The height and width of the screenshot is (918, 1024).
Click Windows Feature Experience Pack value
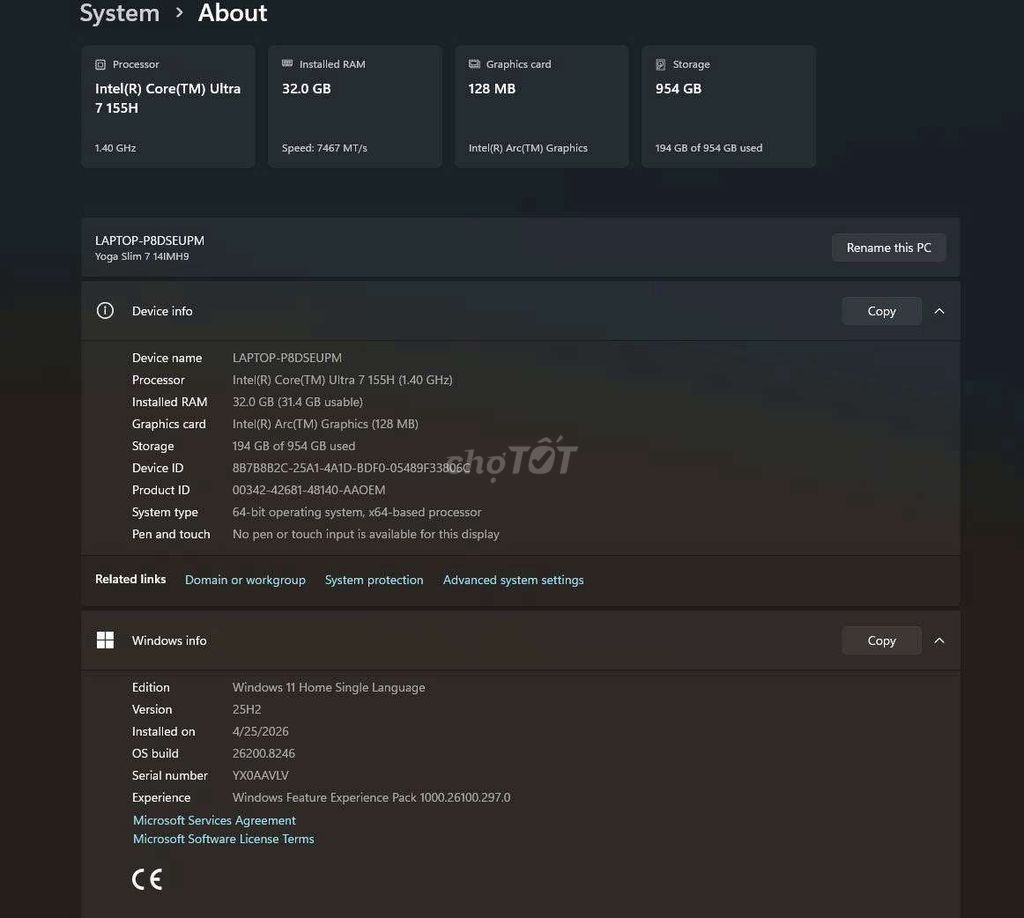(372, 798)
